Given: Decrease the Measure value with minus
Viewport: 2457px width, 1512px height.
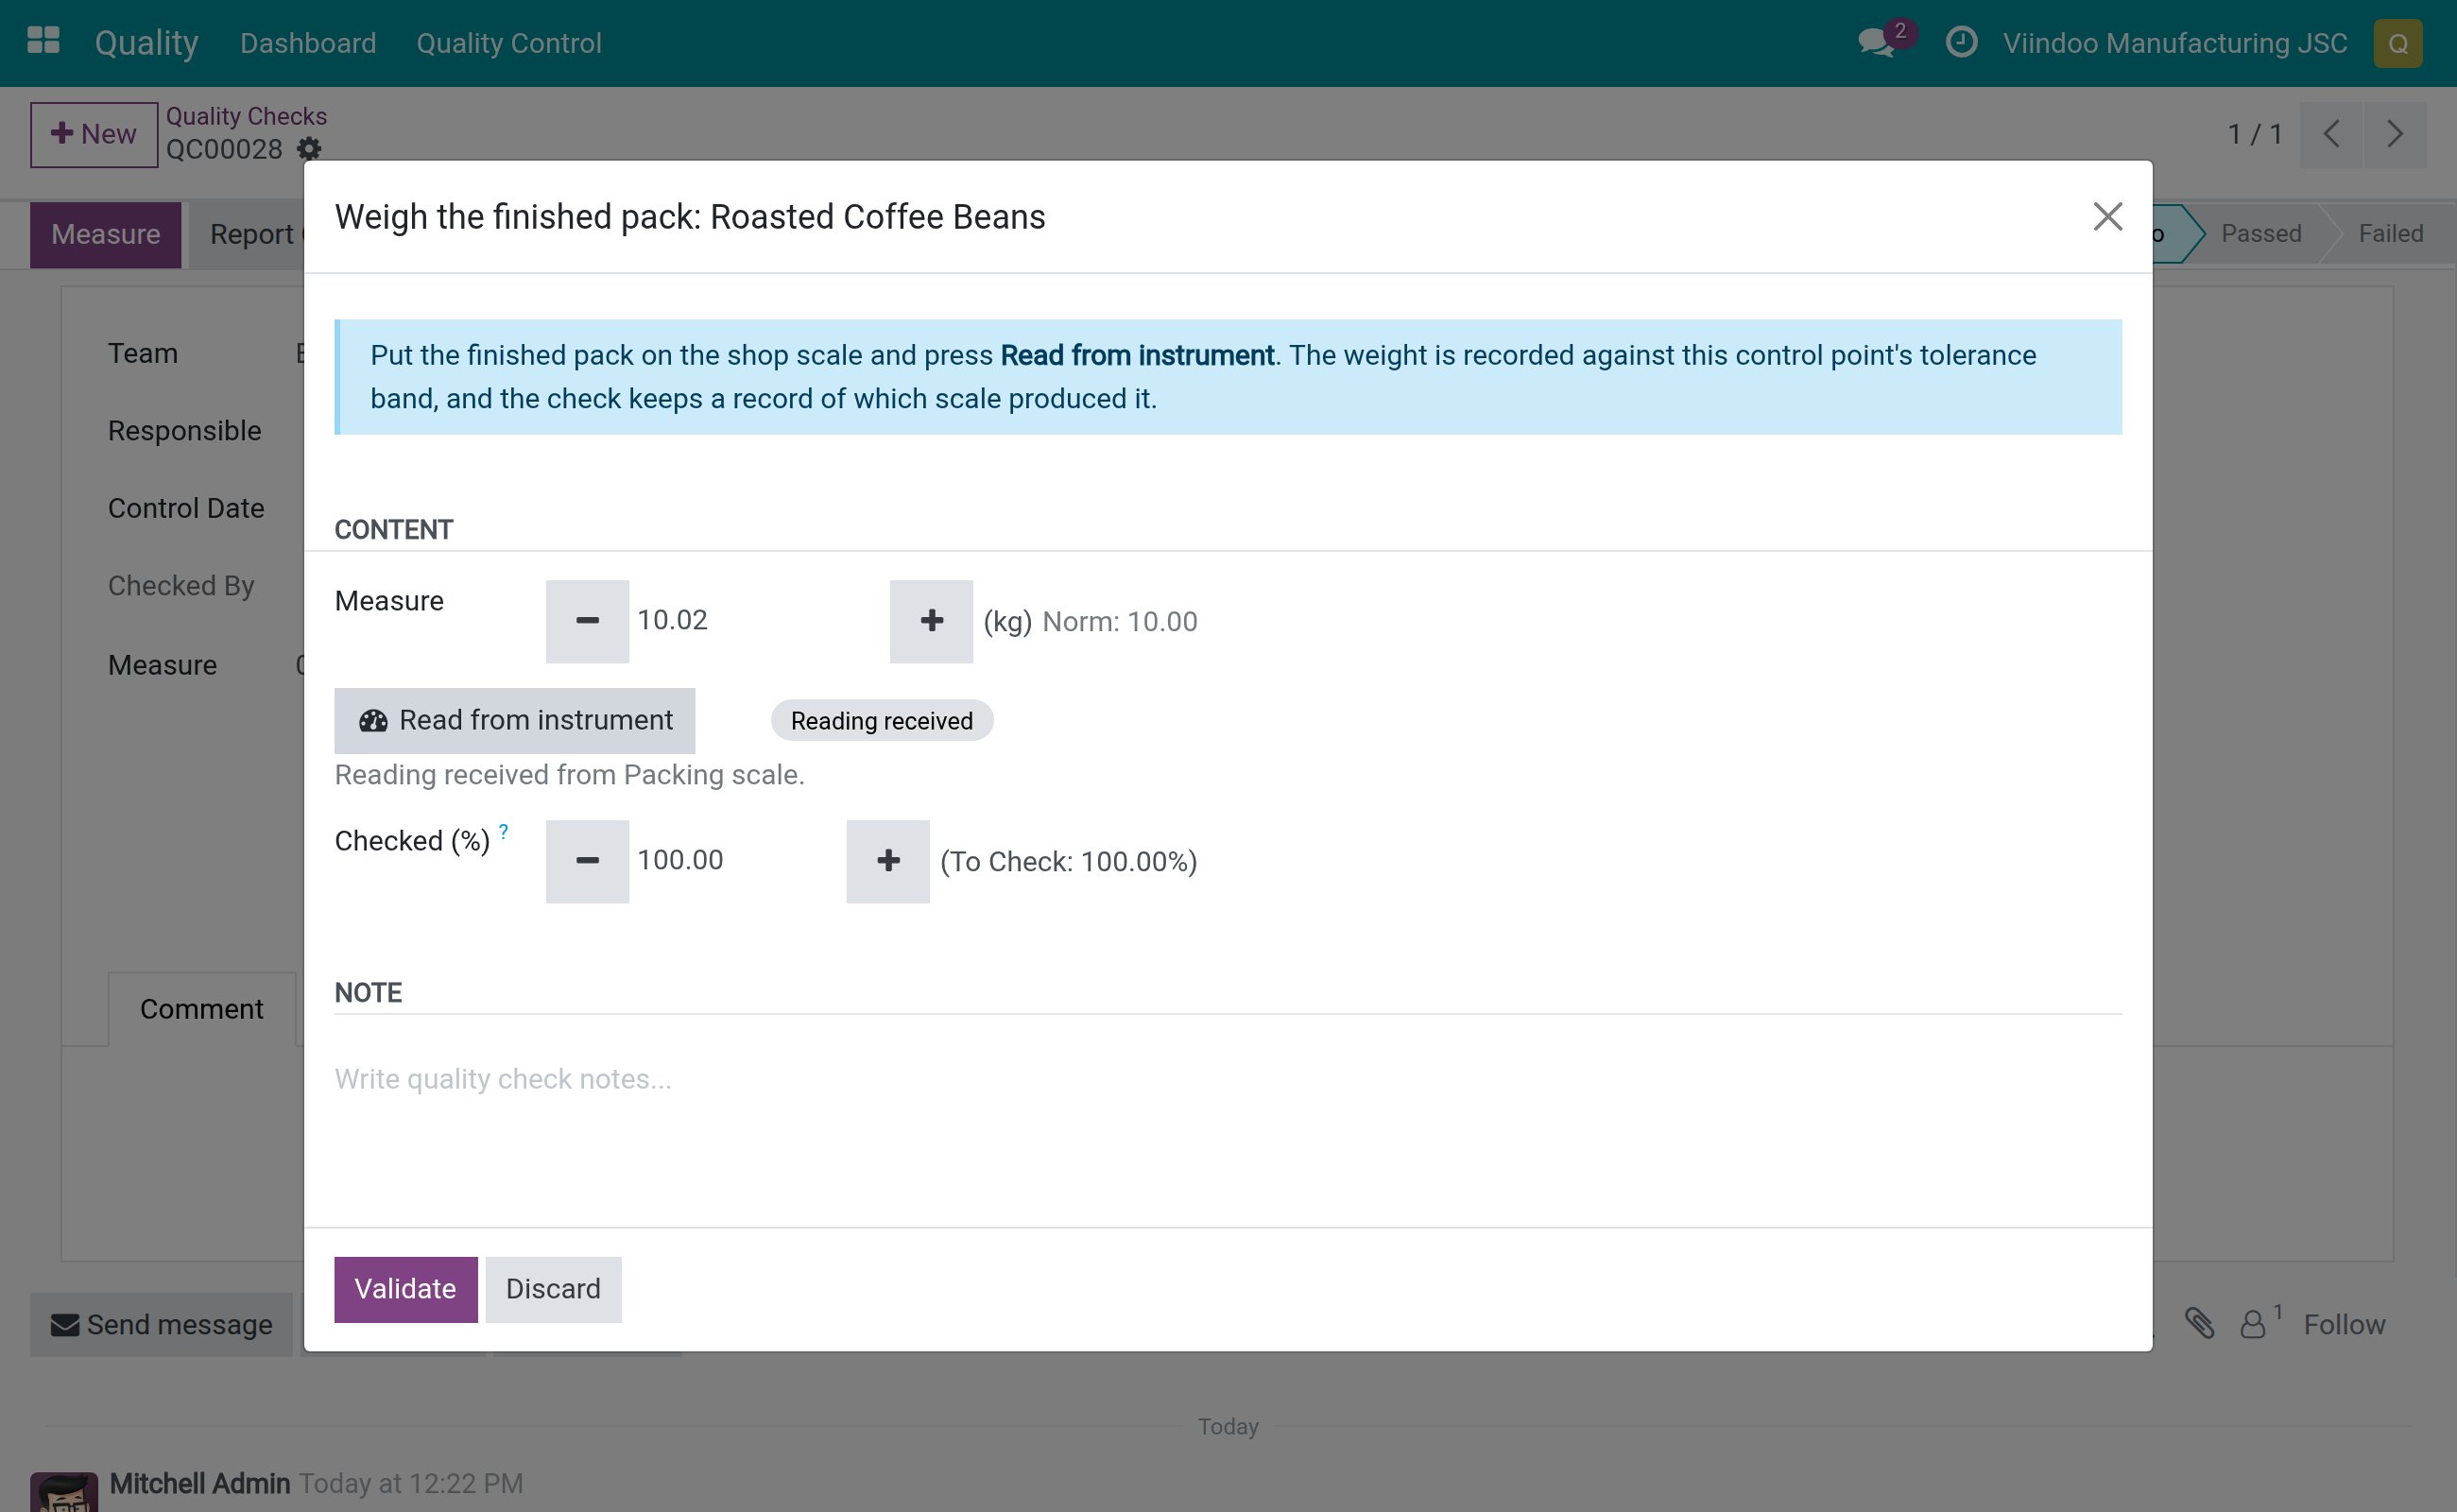Looking at the screenshot, I should (587, 621).
